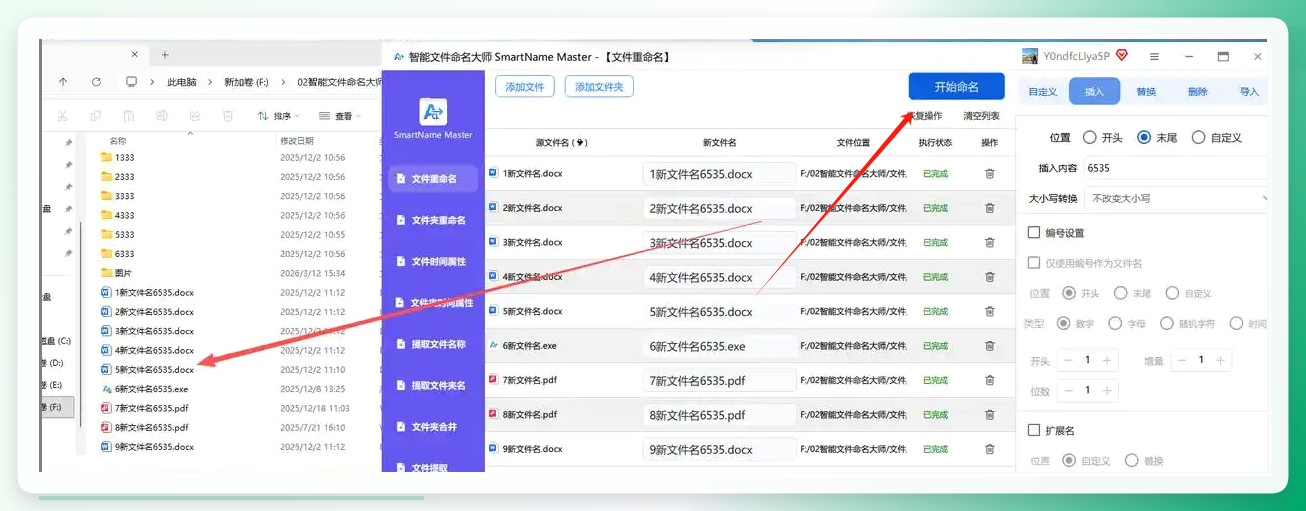Click the new name field 6新文件名6535.exe
This screenshot has width=1306, height=511.
719,346
